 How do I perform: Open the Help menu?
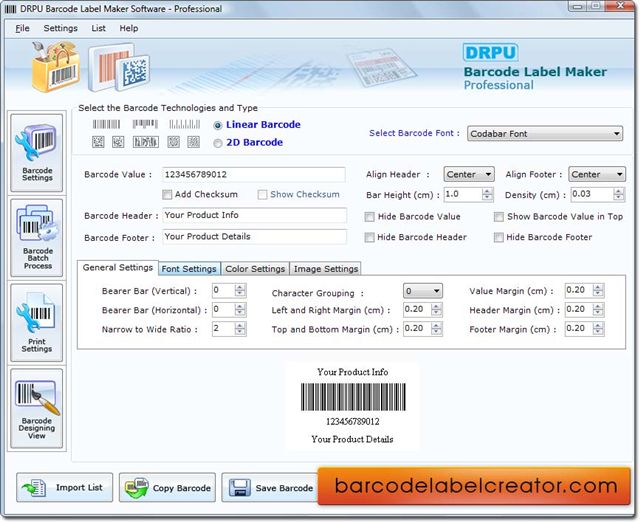point(129,28)
